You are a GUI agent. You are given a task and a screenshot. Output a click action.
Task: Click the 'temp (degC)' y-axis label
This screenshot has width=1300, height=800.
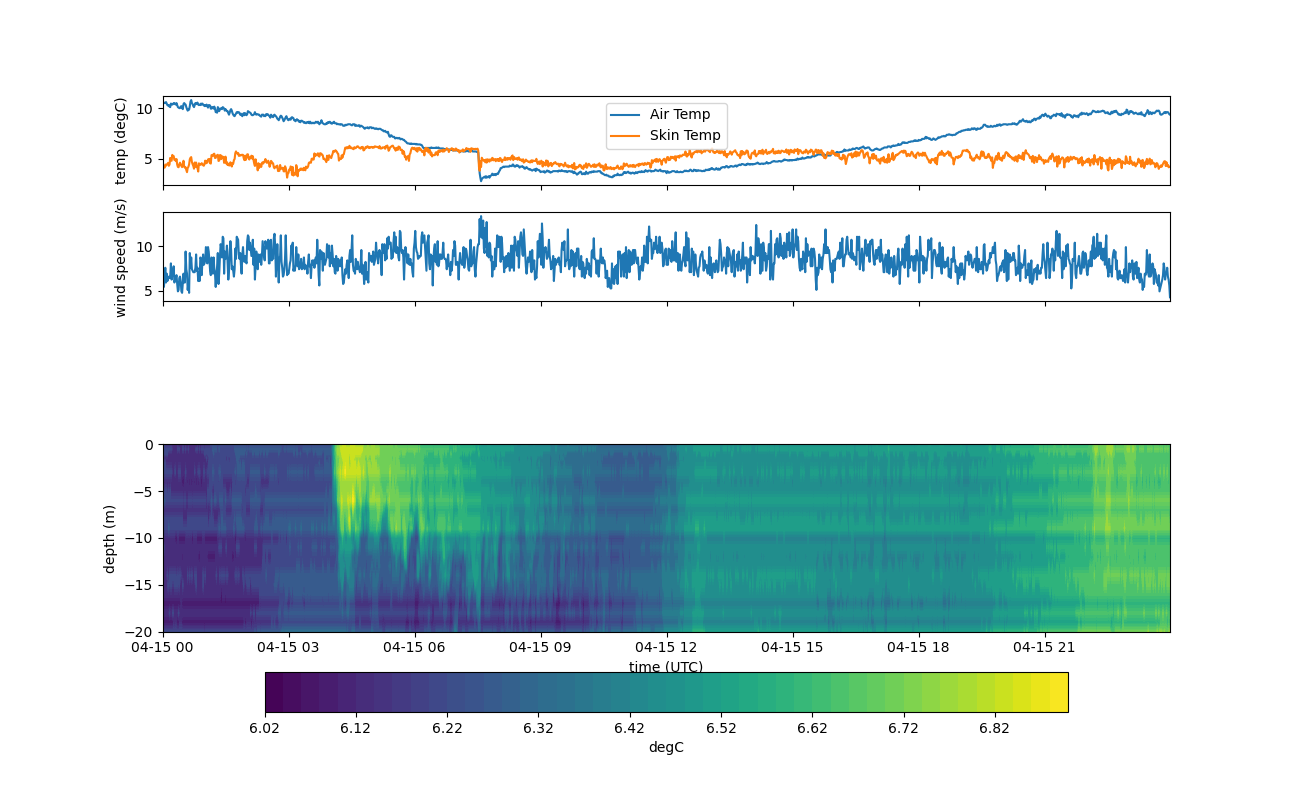[121, 141]
